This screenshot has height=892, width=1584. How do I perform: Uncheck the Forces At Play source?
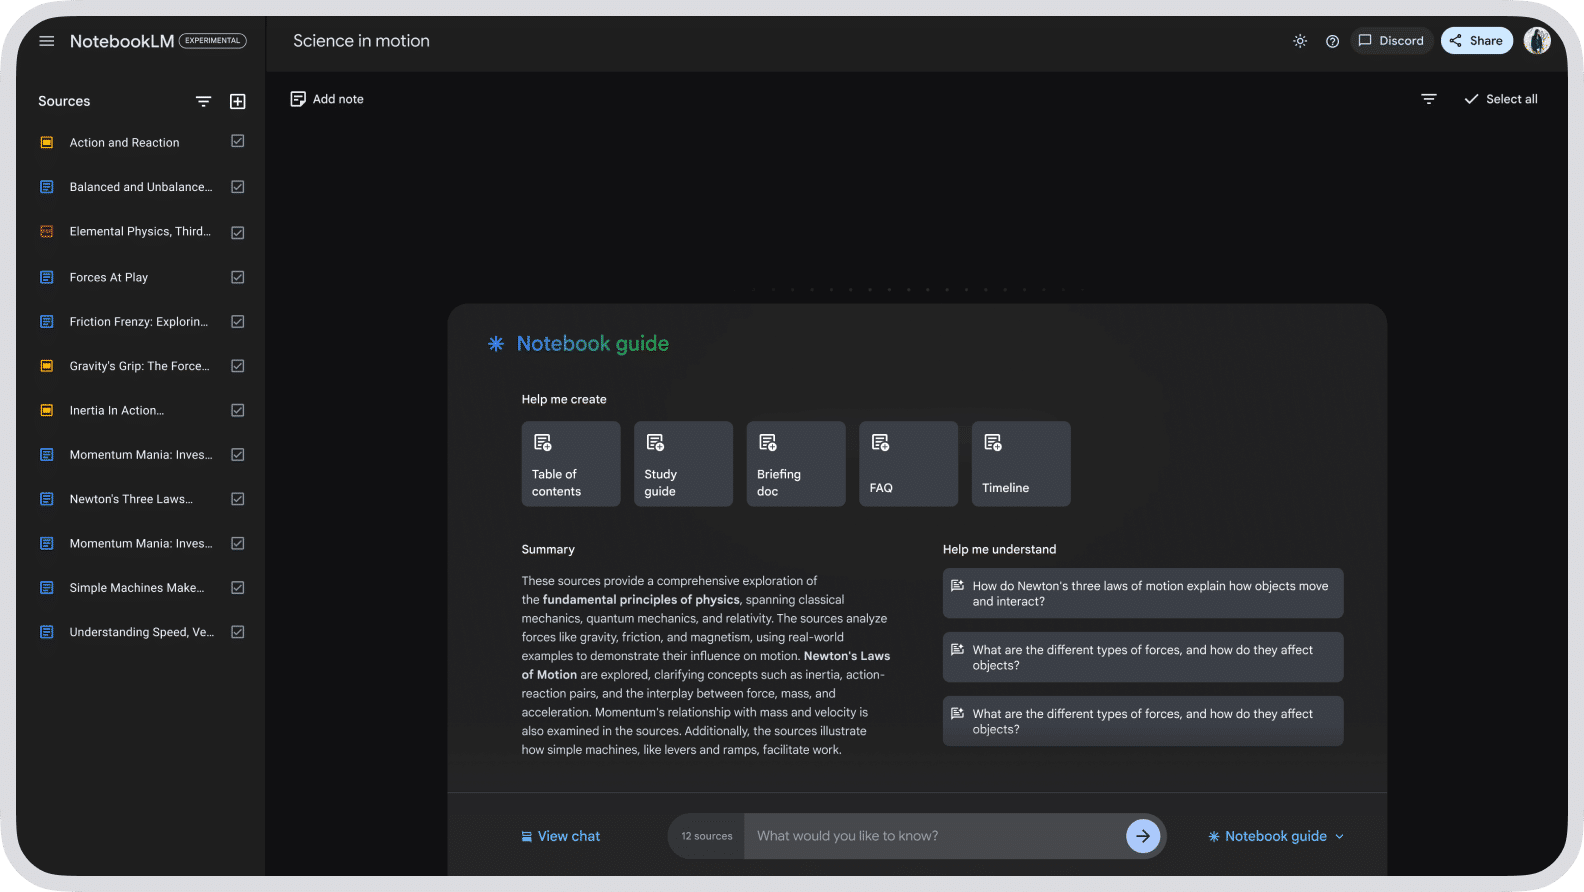click(238, 277)
